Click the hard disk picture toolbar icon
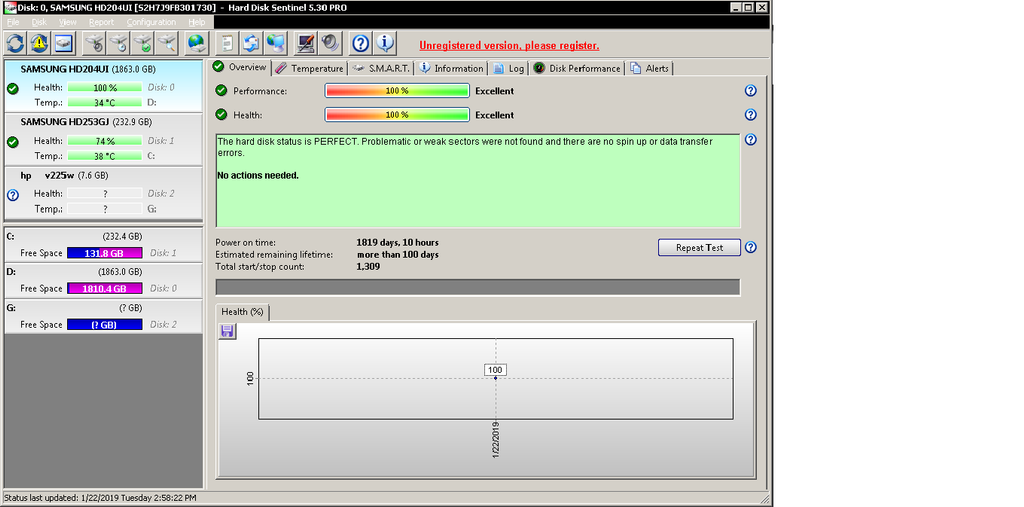Screen dimensions: 1024x507 click(x=64, y=44)
